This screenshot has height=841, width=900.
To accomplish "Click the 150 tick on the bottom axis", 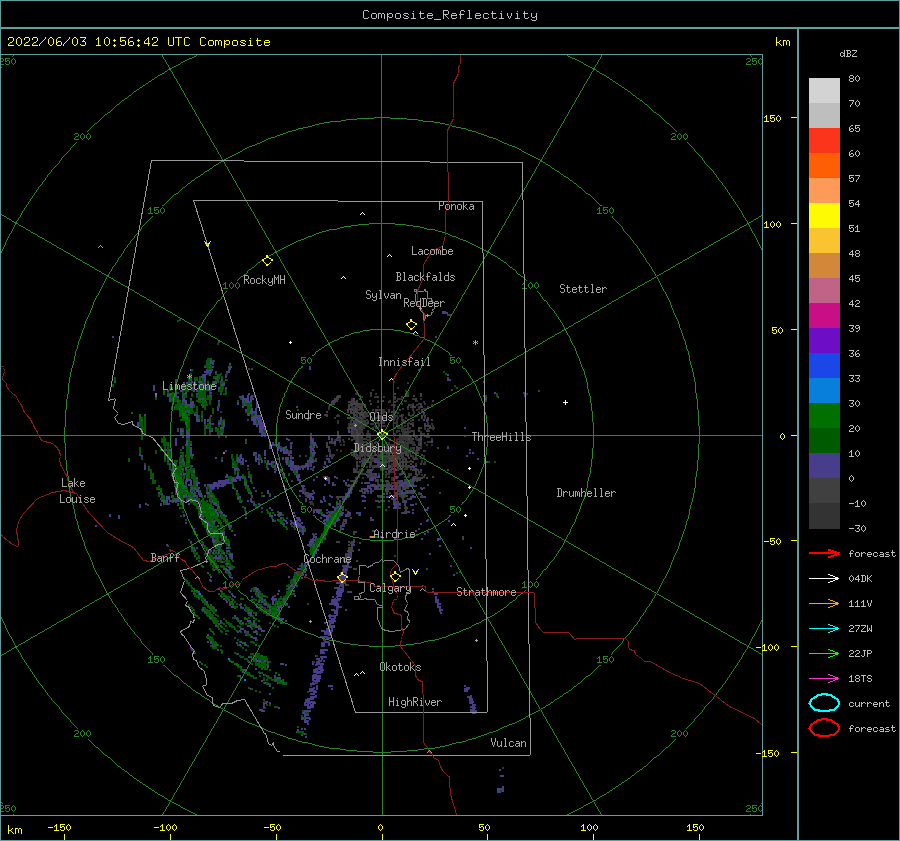I will click(x=695, y=827).
